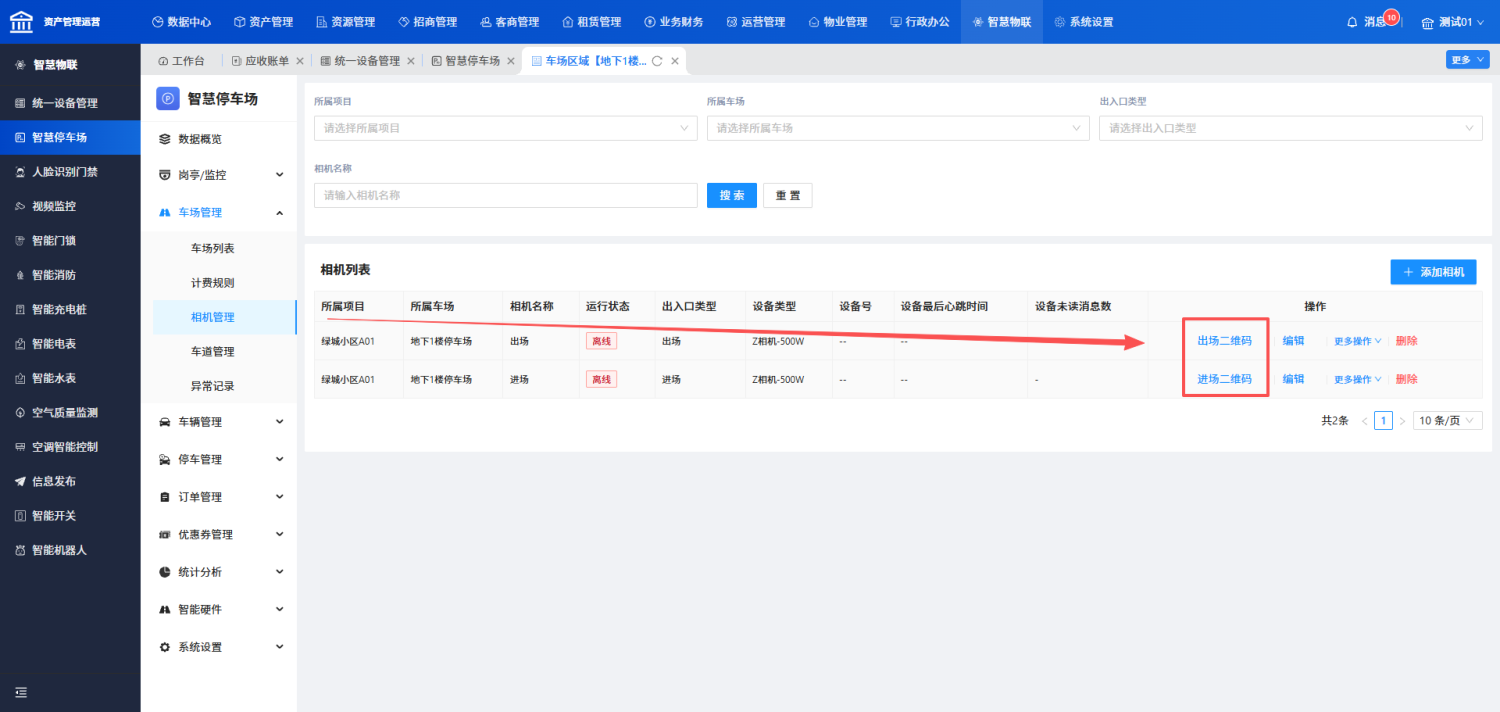The width and height of the screenshot is (1500, 712).
Task: Click the 资产管理运营 logo icon
Action: (x=21, y=21)
